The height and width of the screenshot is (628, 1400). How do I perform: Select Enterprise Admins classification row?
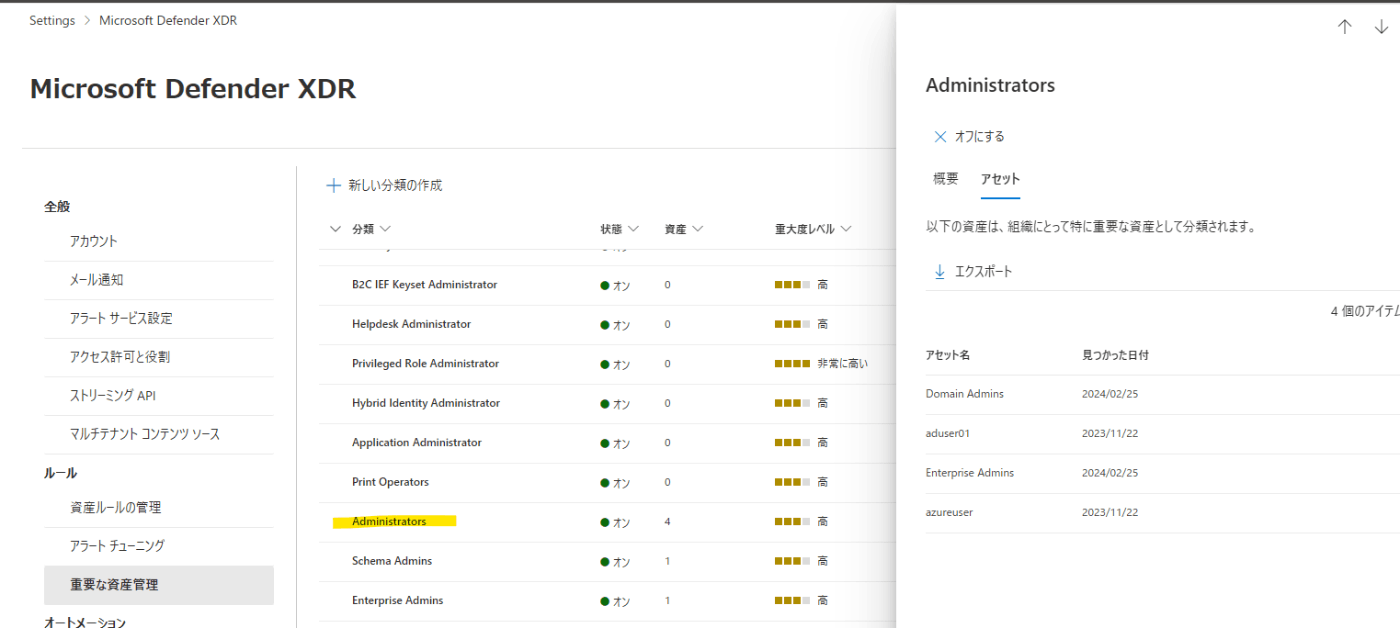tap(608, 601)
